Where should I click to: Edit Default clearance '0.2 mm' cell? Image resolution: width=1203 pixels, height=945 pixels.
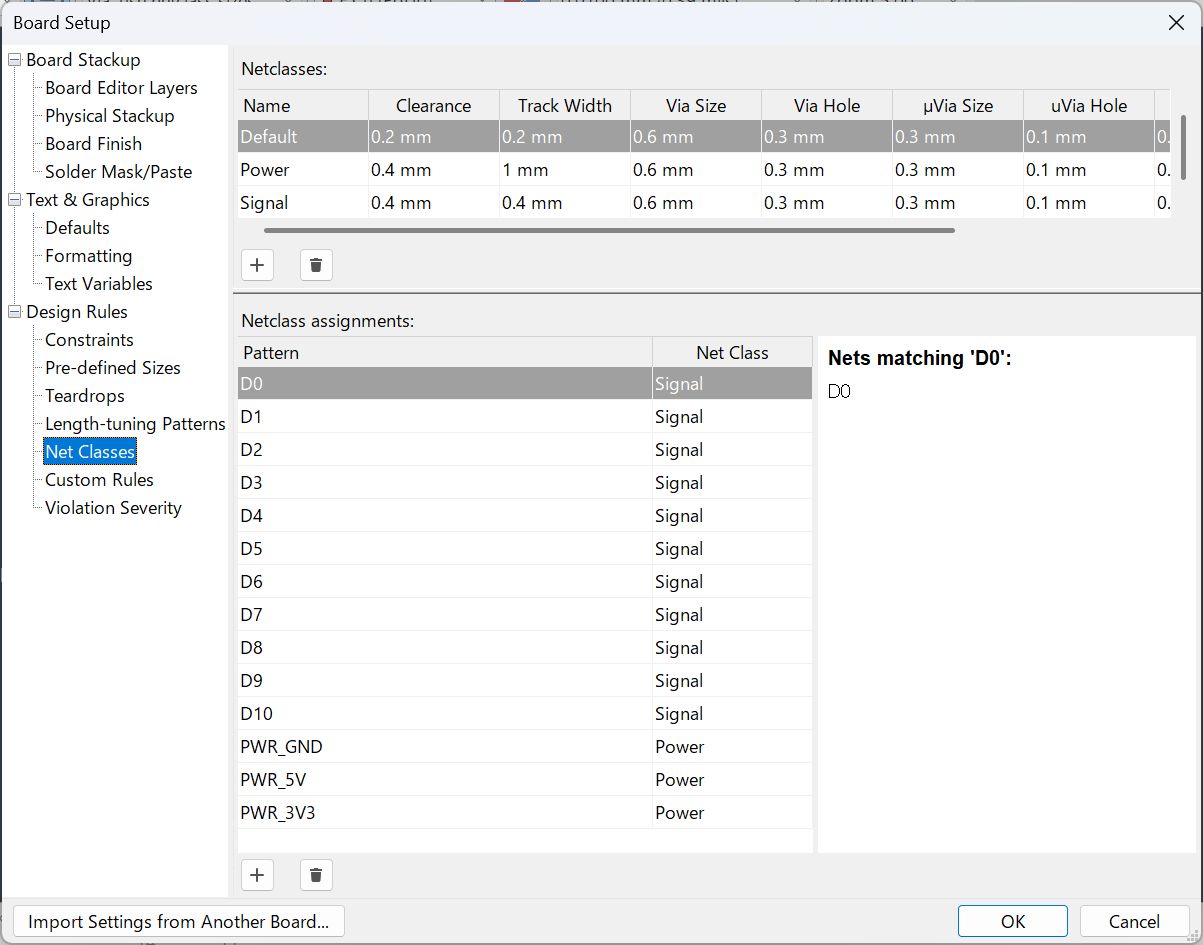pyautogui.click(x=434, y=137)
